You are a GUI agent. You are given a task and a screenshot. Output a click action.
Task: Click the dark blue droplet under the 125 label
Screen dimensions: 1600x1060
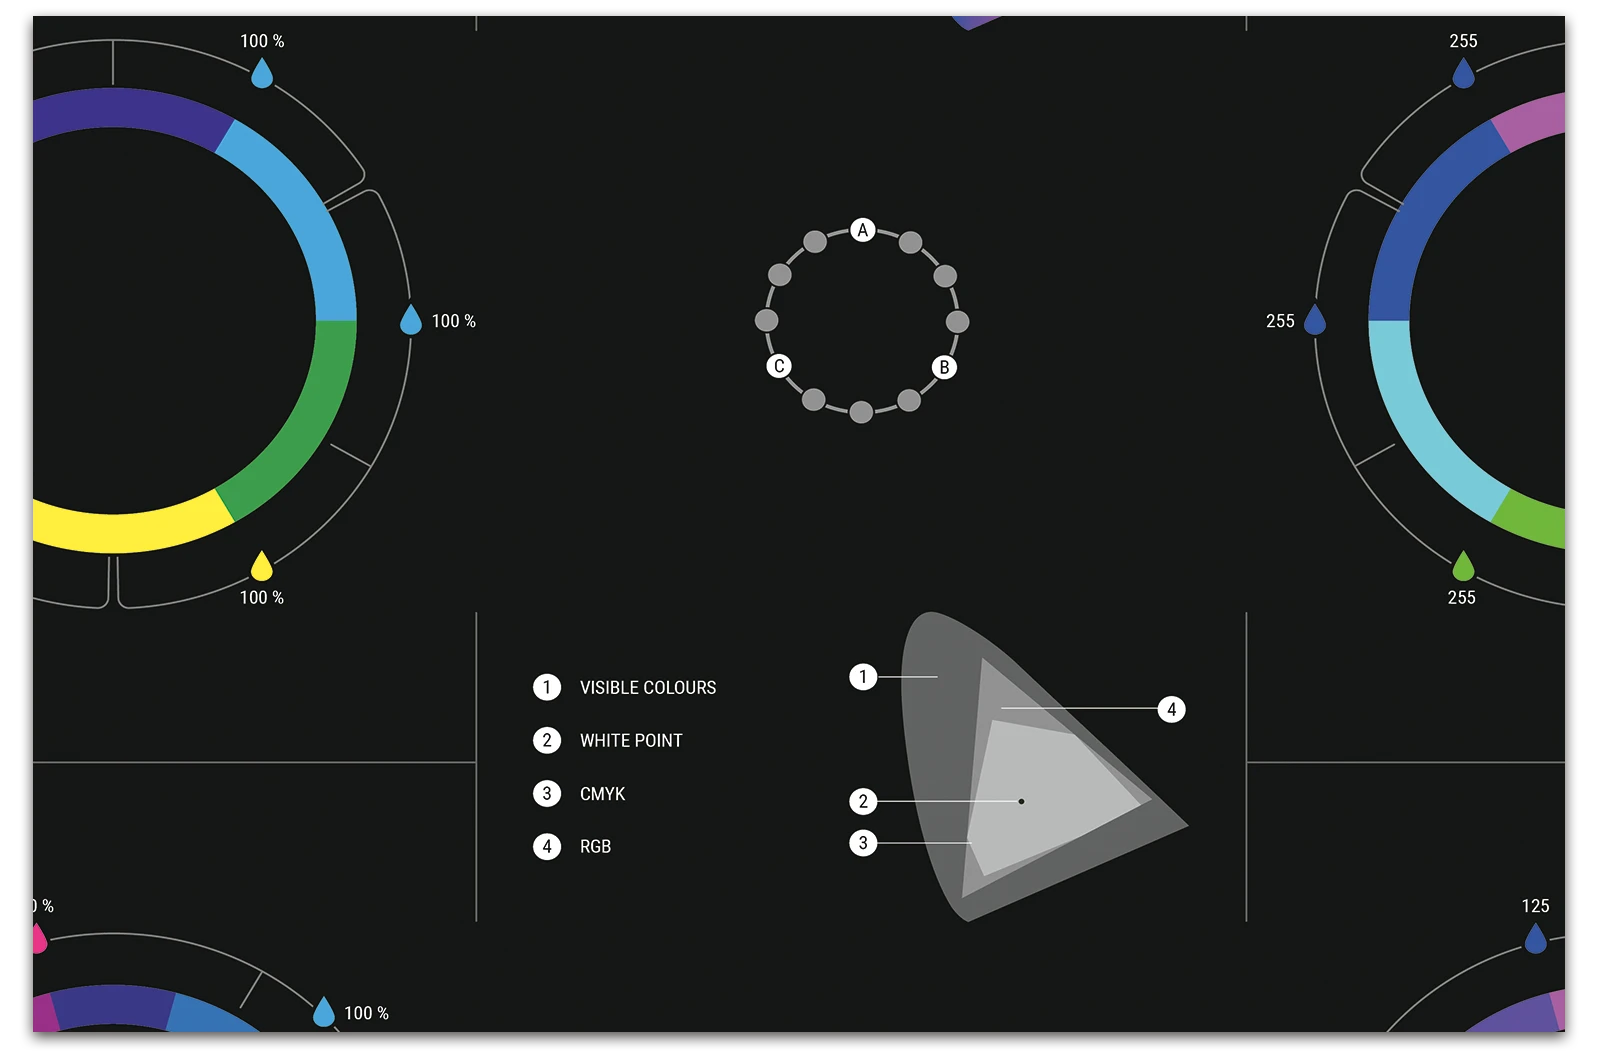[x=1535, y=939]
